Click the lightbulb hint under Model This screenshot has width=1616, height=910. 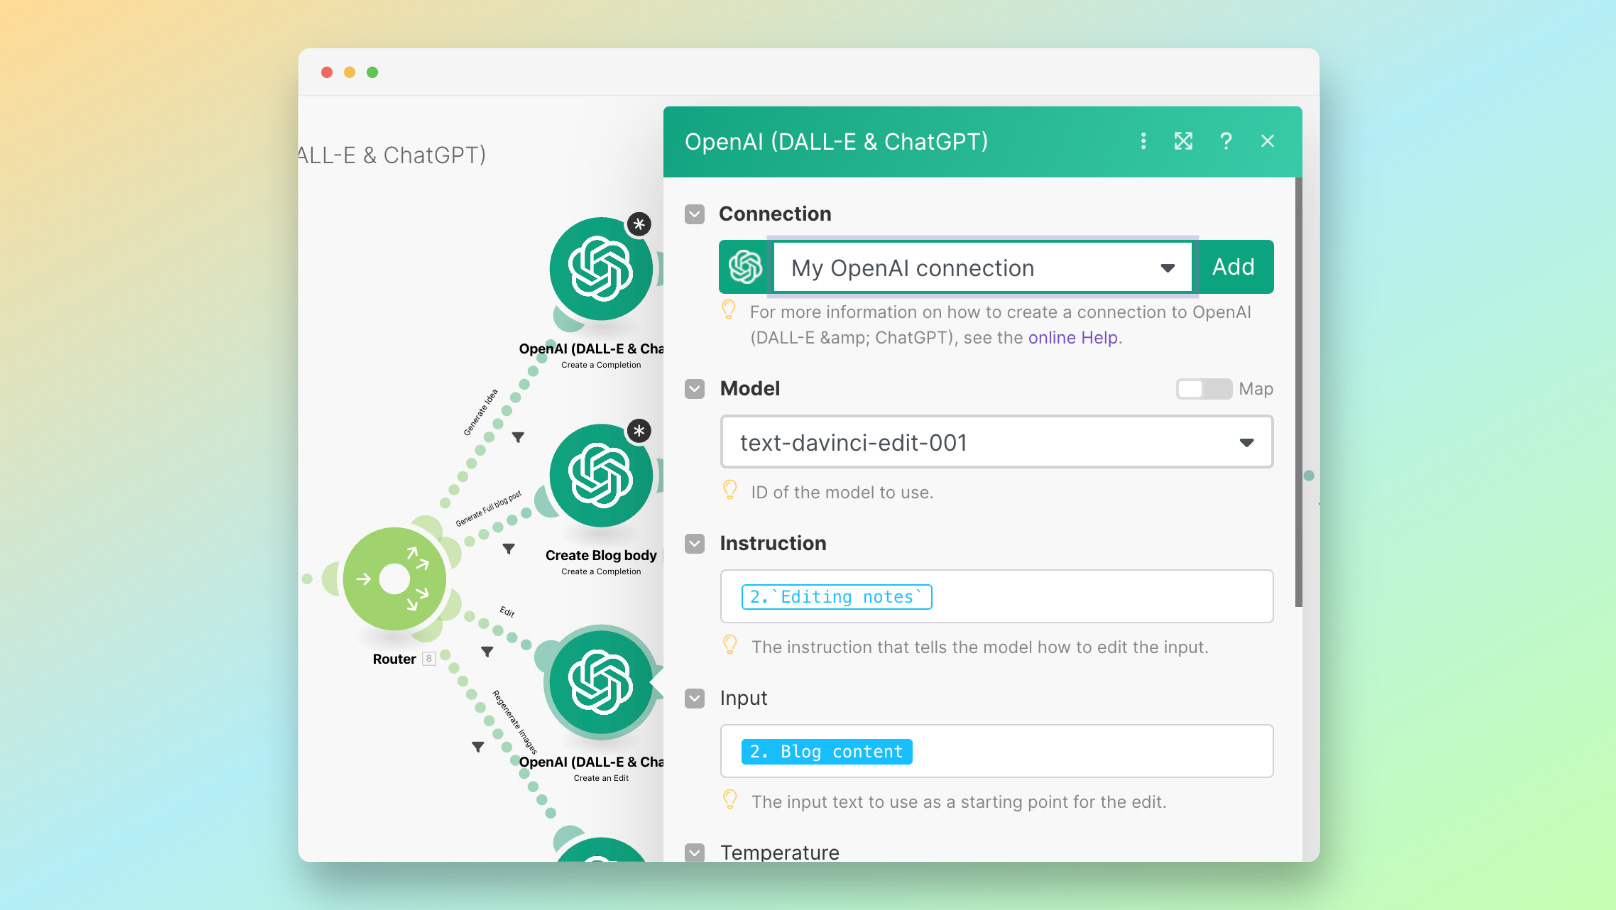tap(730, 490)
